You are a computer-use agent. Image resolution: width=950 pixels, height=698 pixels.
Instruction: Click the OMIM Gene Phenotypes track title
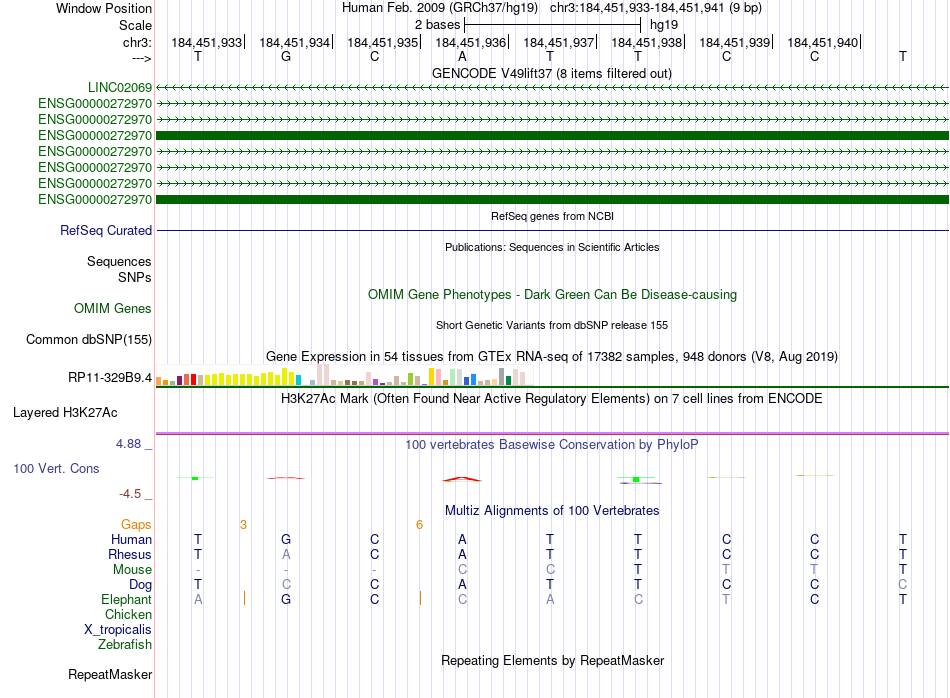tap(552, 294)
